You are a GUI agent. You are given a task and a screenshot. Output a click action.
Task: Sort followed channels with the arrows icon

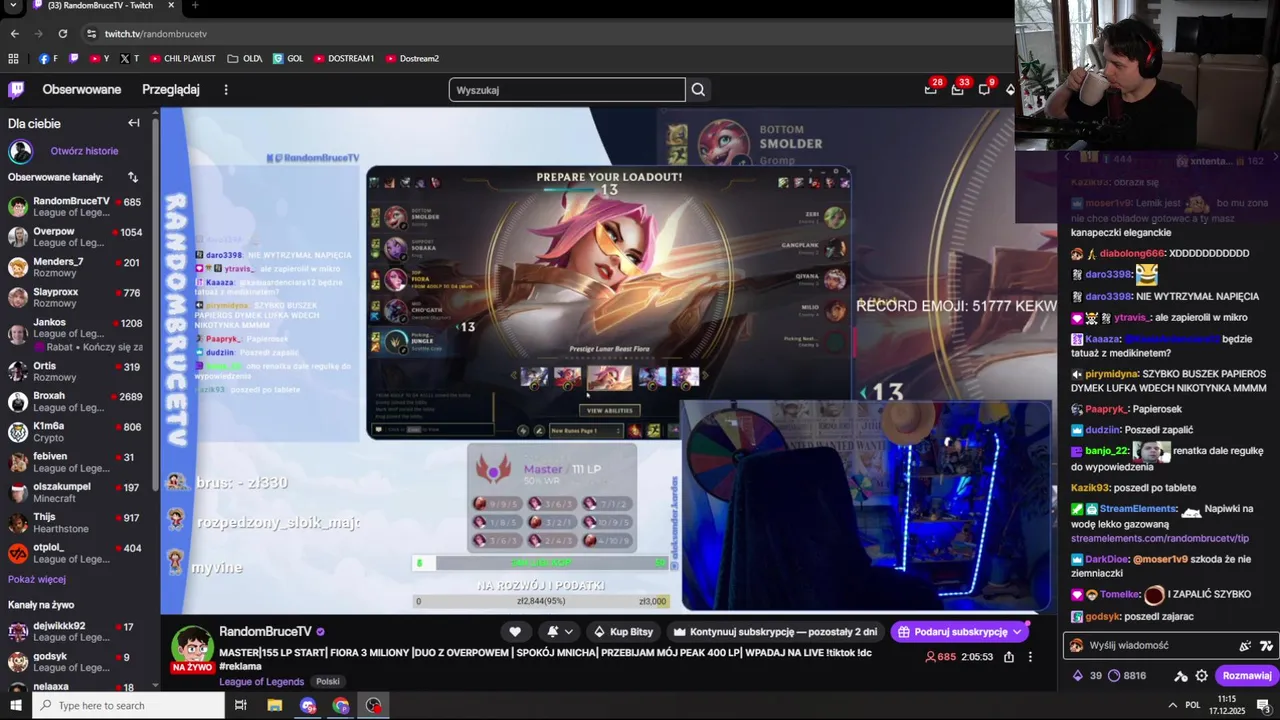[x=132, y=177]
